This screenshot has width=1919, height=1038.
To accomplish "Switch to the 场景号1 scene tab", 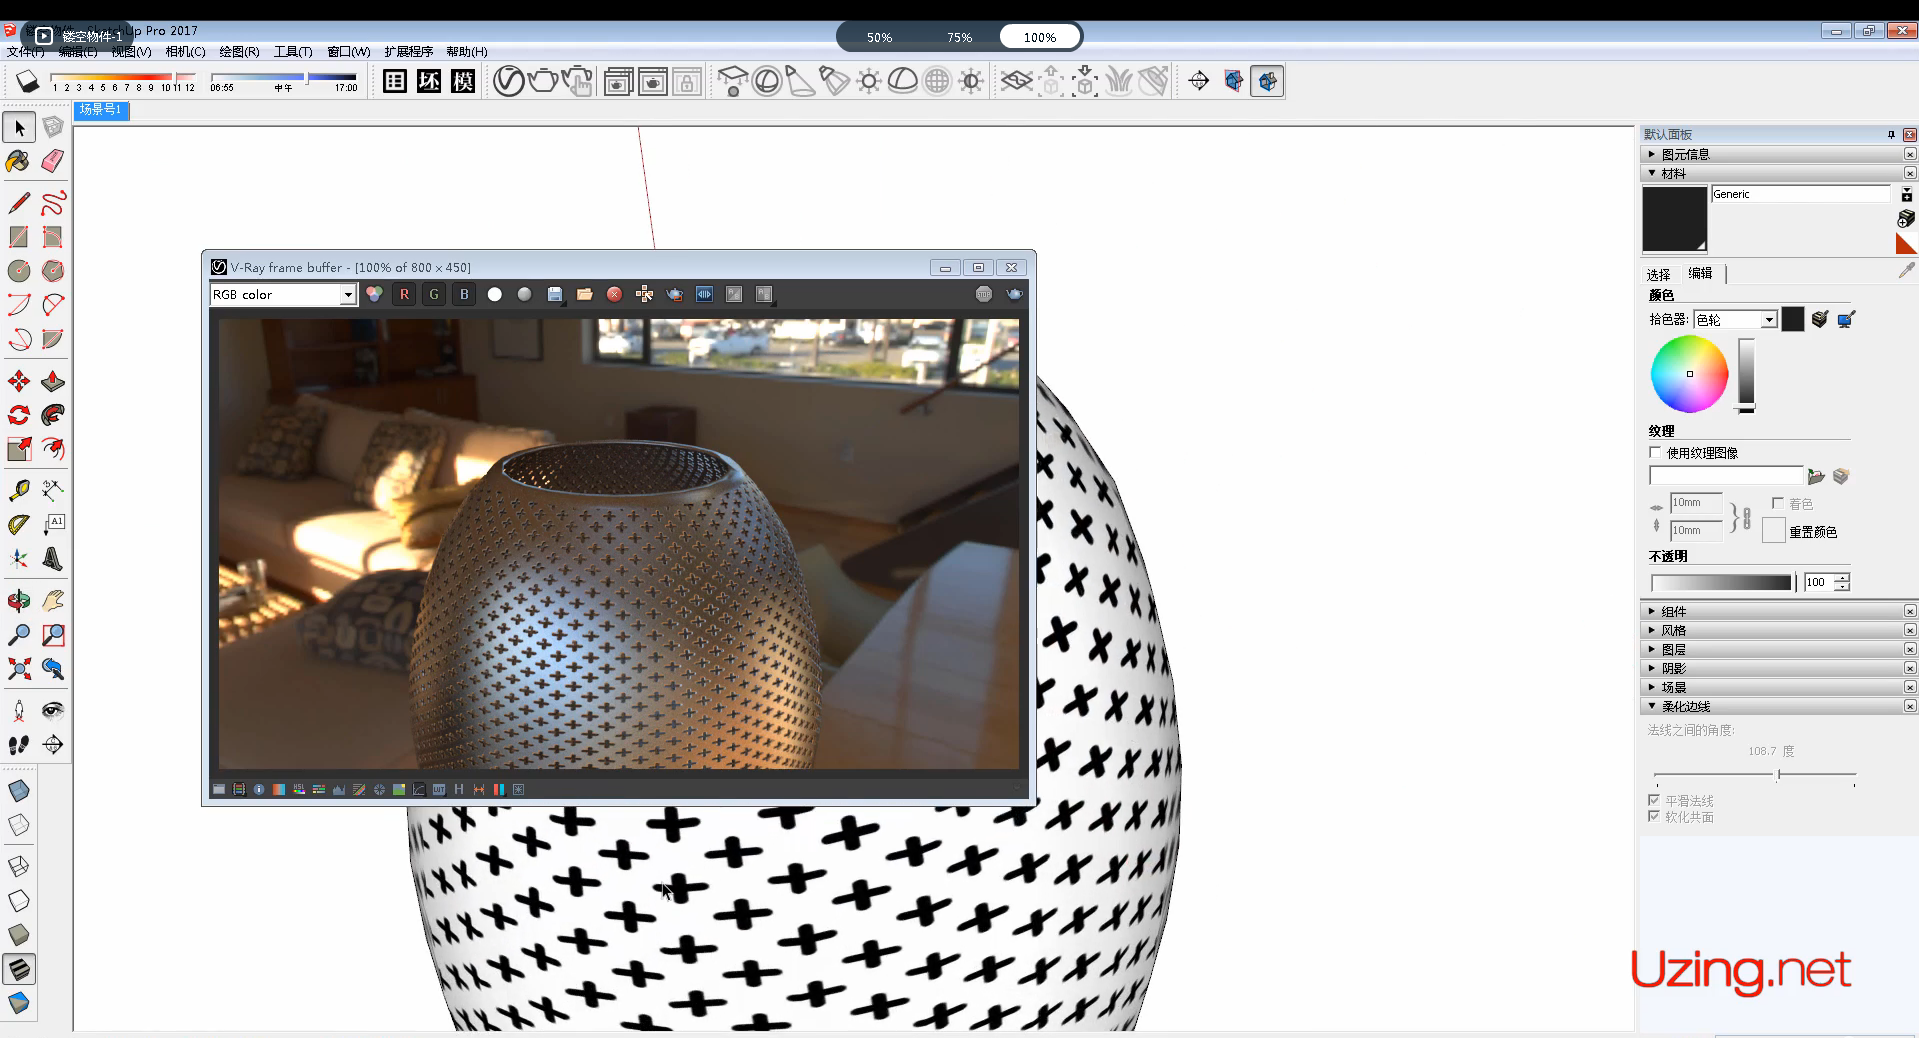I will (x=101, y=110).
